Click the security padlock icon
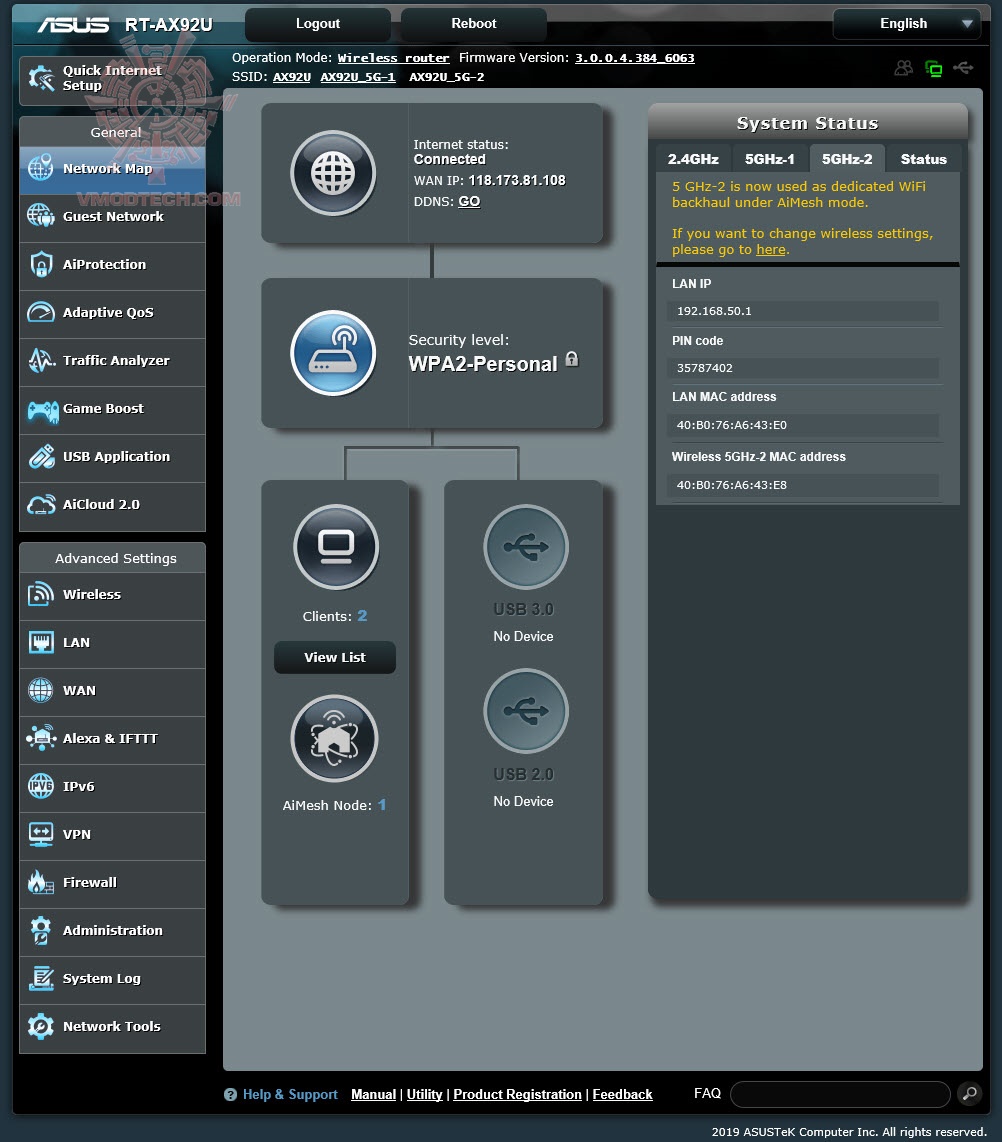 (572, 359)
